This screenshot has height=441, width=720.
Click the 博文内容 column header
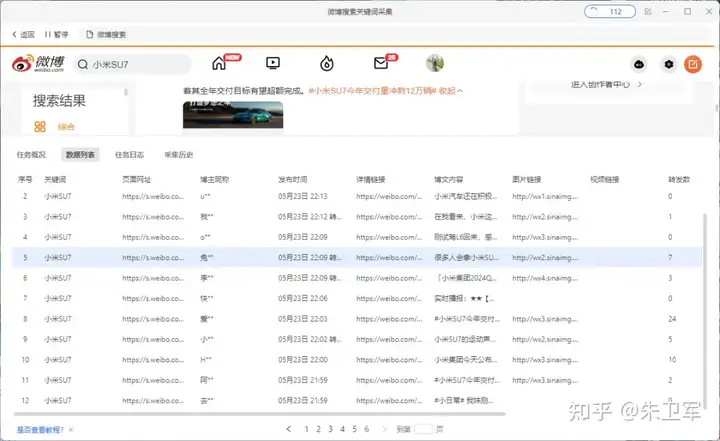[x=449, y=179]
